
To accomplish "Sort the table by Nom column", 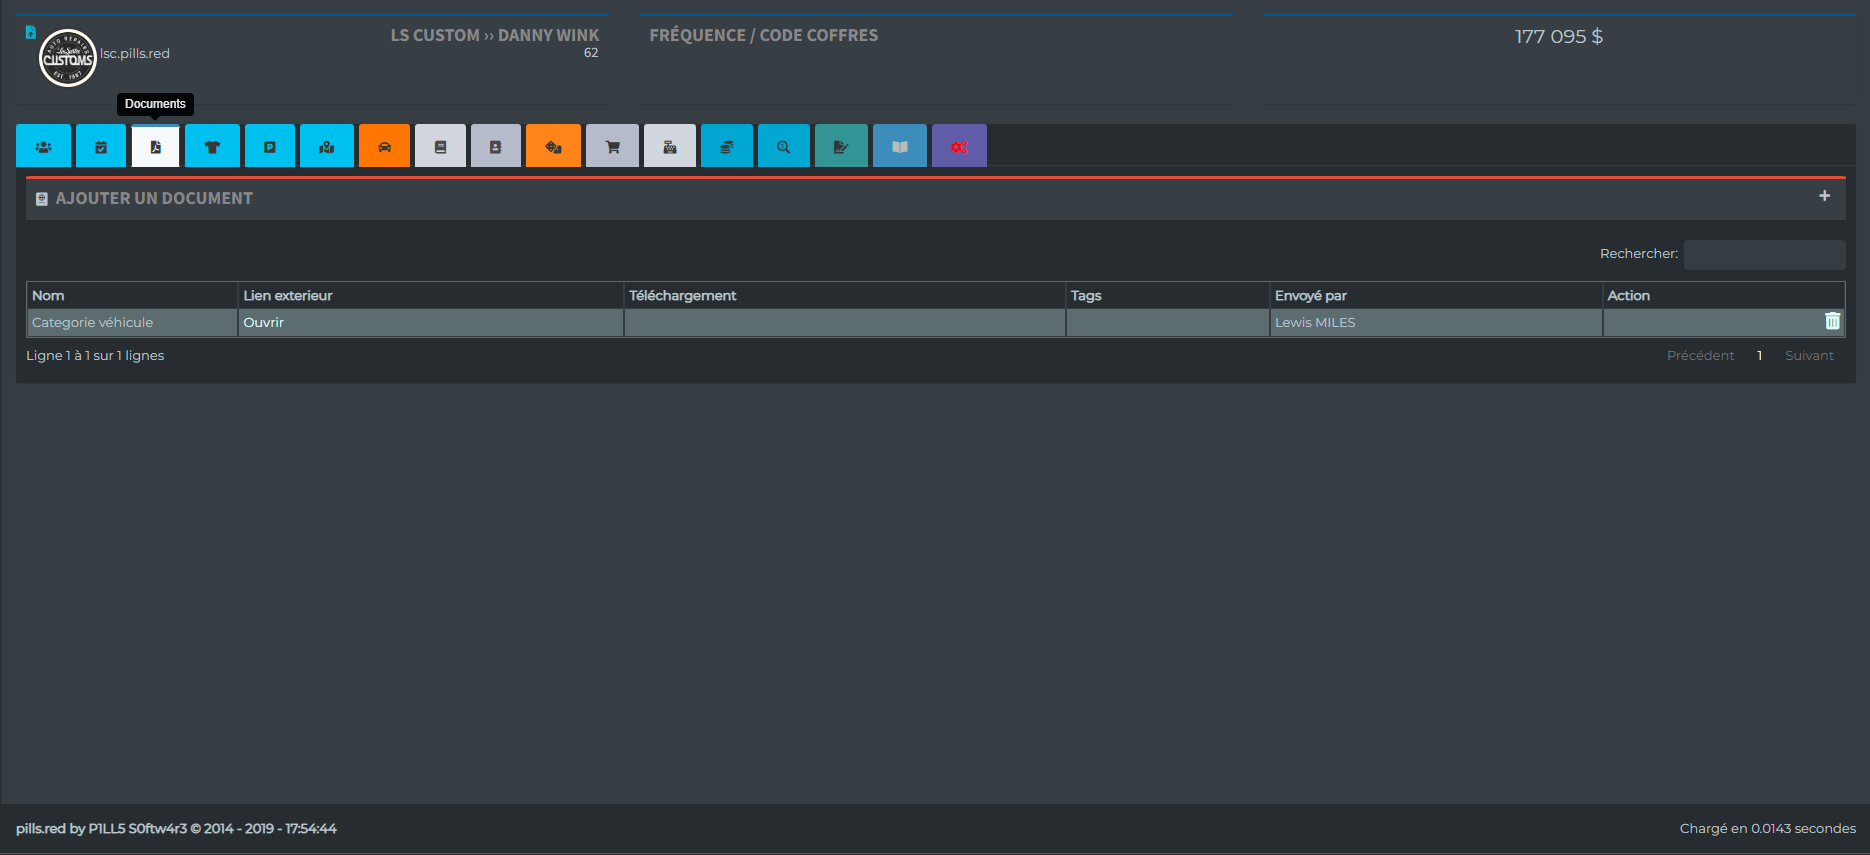I will pyautogui.click(x=132, y=295).
